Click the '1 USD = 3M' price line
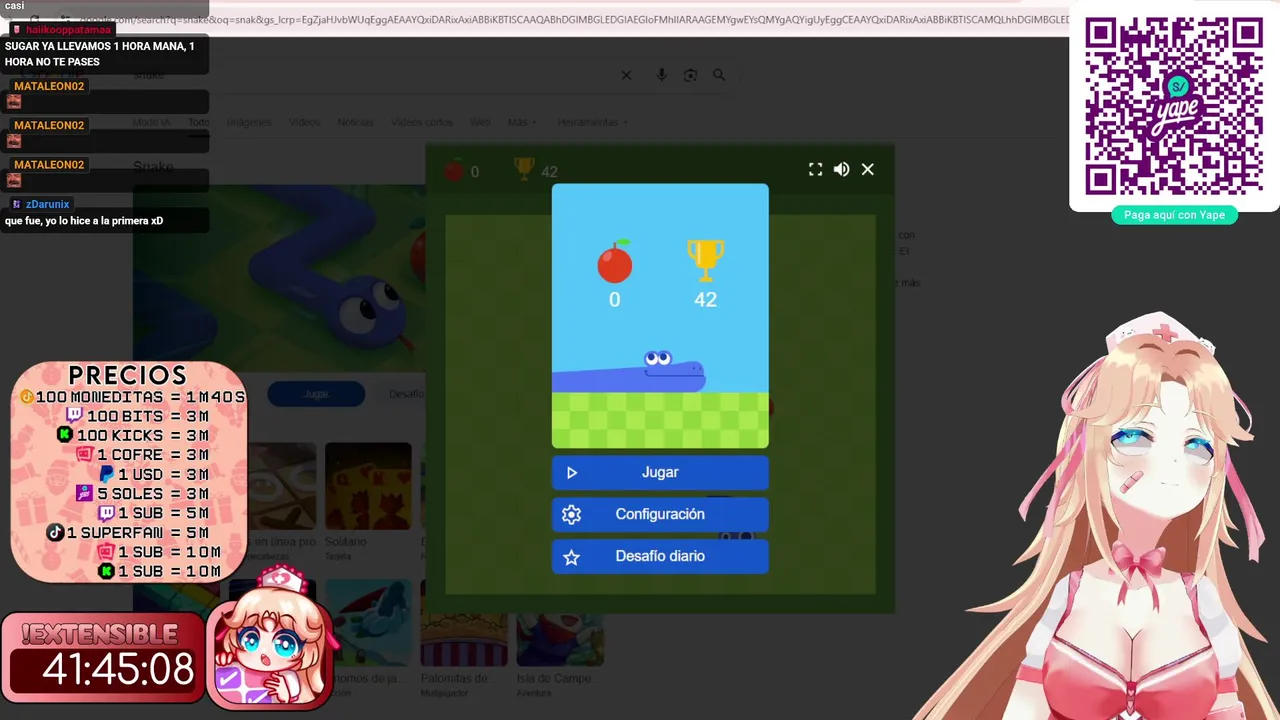This screenshot has height=720, width=1280. click(154, 474)
